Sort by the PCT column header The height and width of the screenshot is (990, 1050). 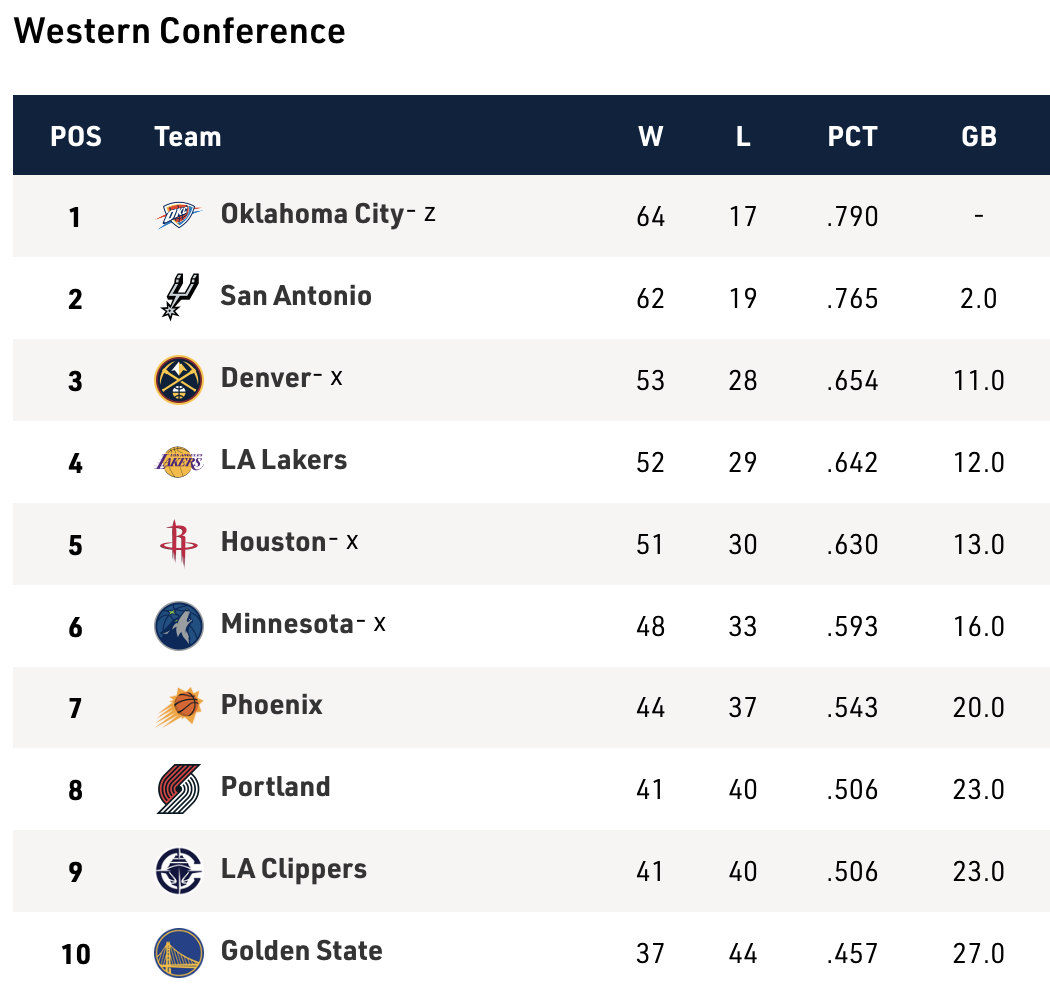click(852, 136)
